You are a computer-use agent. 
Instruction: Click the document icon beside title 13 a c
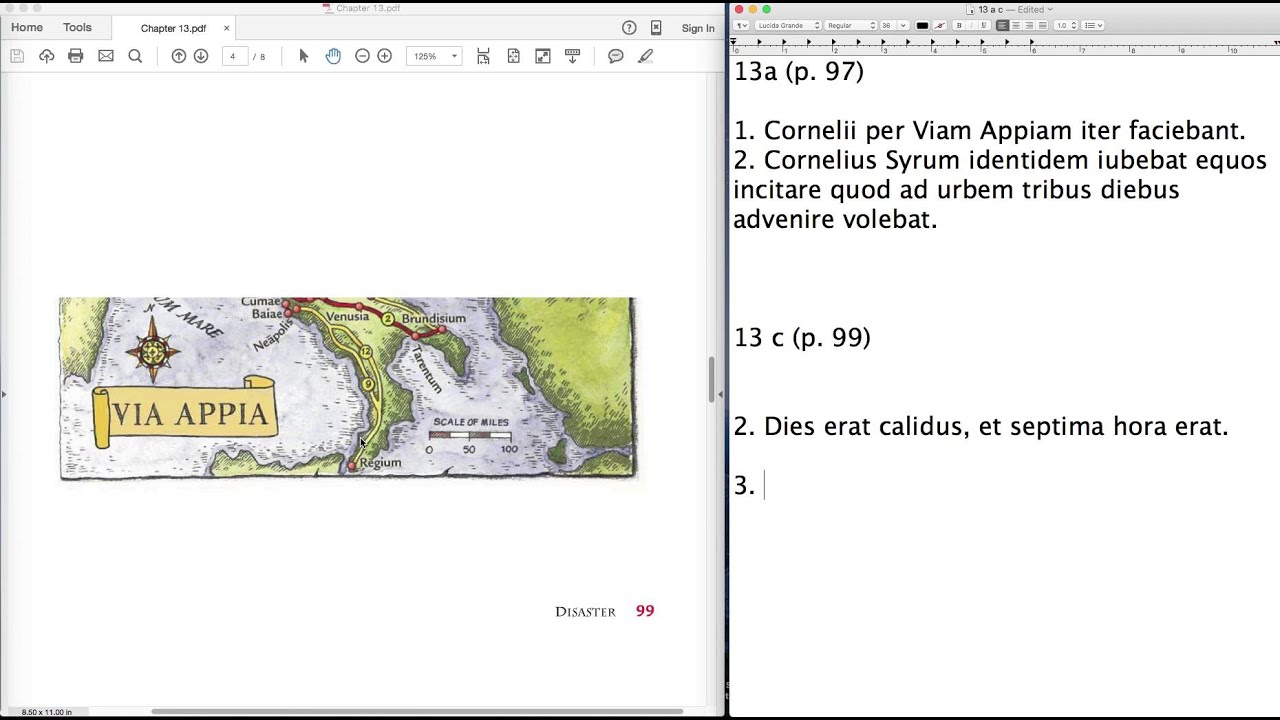(x=970, y=9)
